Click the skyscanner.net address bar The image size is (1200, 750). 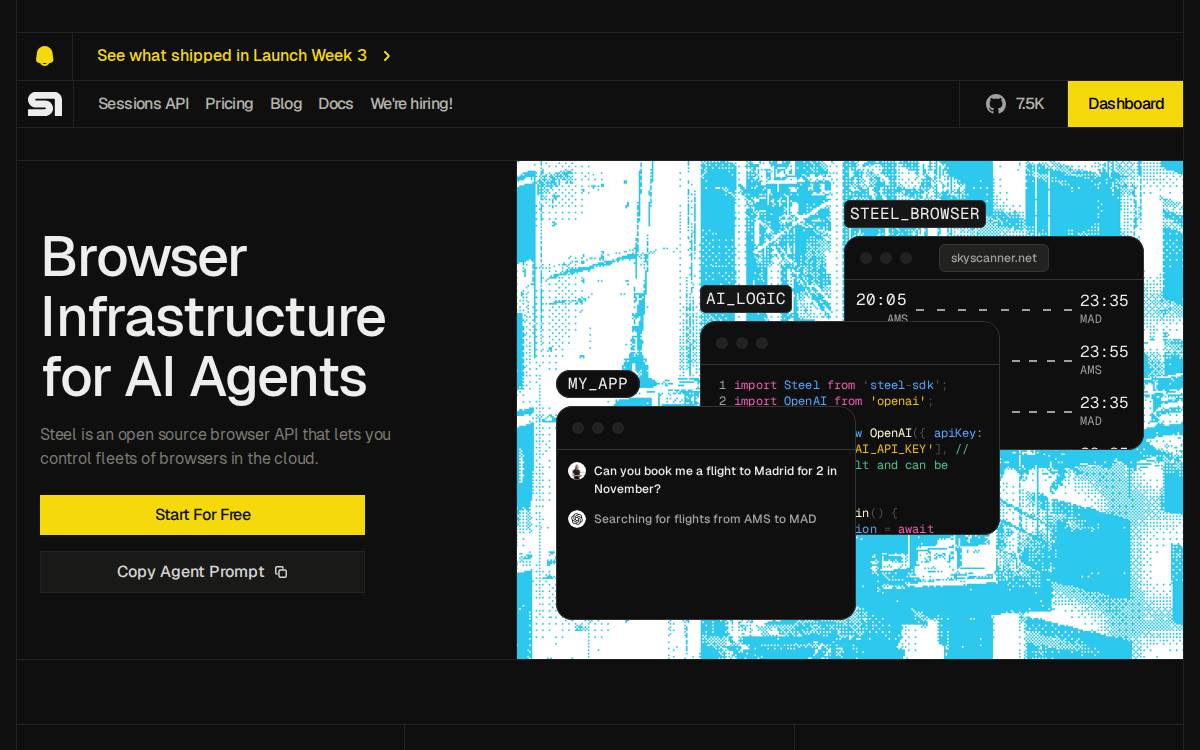click(994, 258)
